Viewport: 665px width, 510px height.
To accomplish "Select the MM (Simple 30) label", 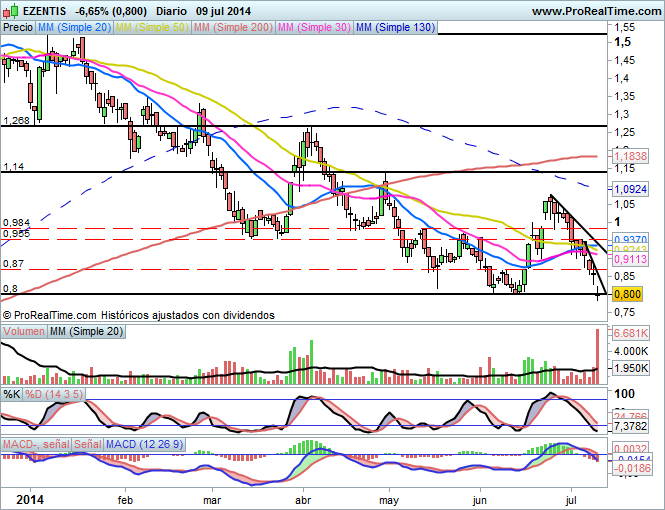I will click(x=314, y=28).
